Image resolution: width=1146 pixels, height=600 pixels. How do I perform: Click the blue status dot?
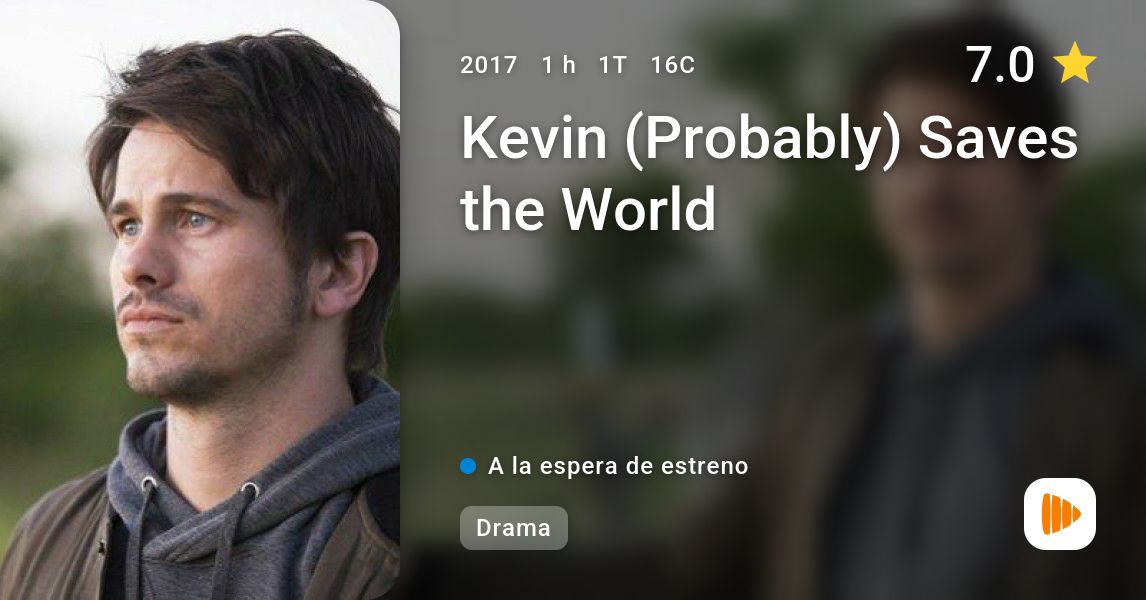(468, 466)
